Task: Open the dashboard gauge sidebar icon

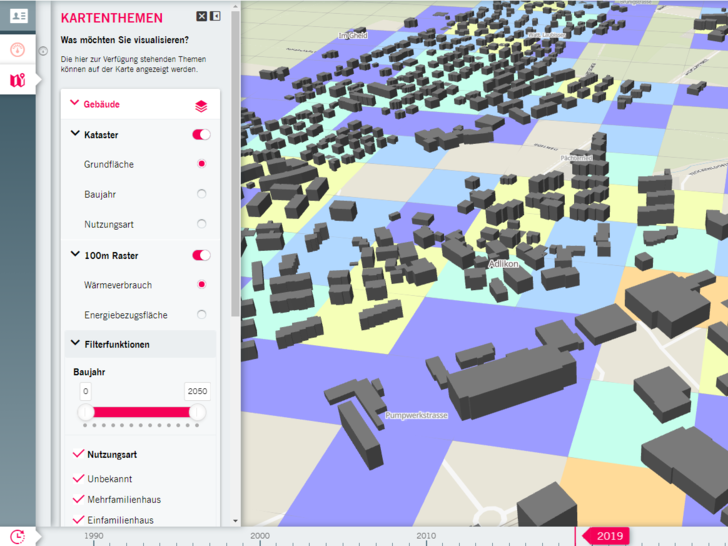Action: (x=18, y=50)
